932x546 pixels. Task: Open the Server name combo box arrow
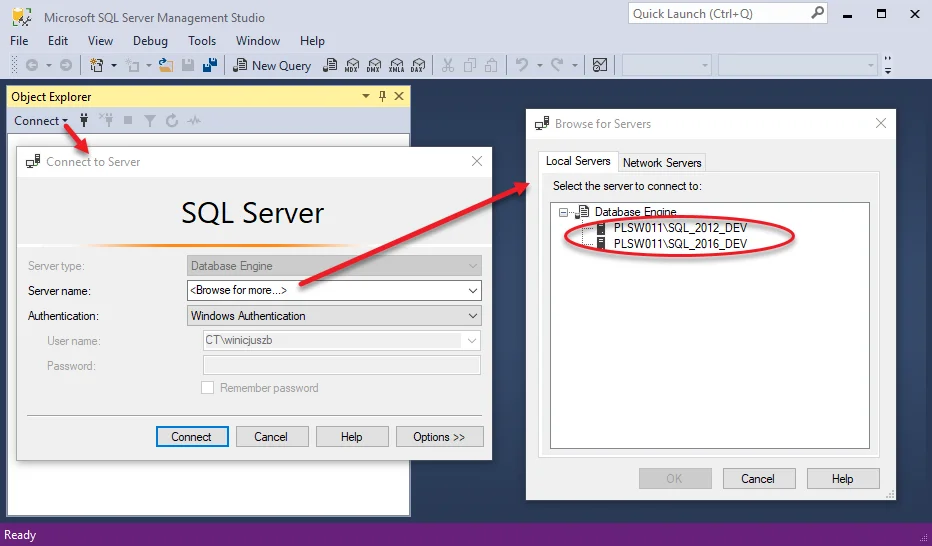coord(473,291)
